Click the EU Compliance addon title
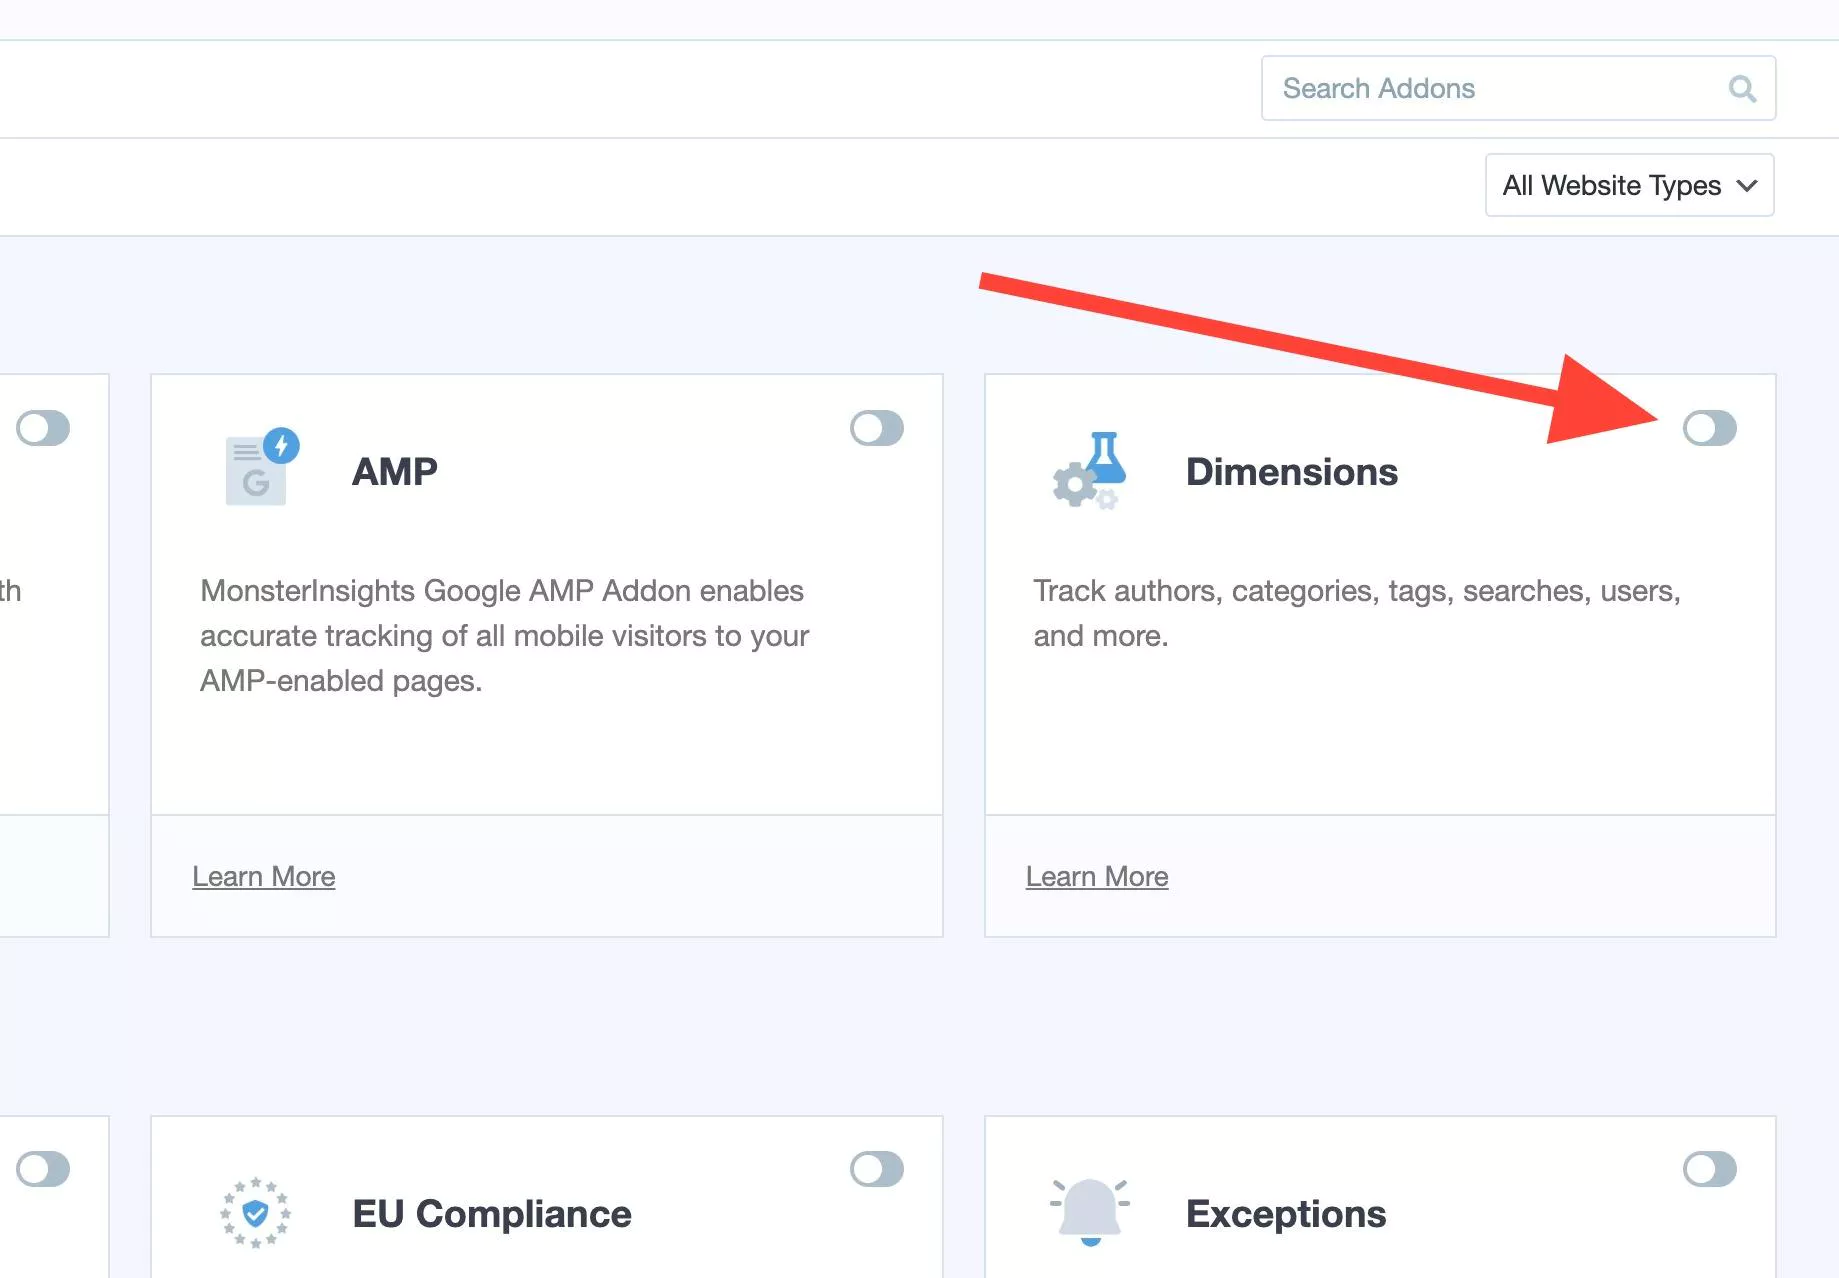 492,1213
